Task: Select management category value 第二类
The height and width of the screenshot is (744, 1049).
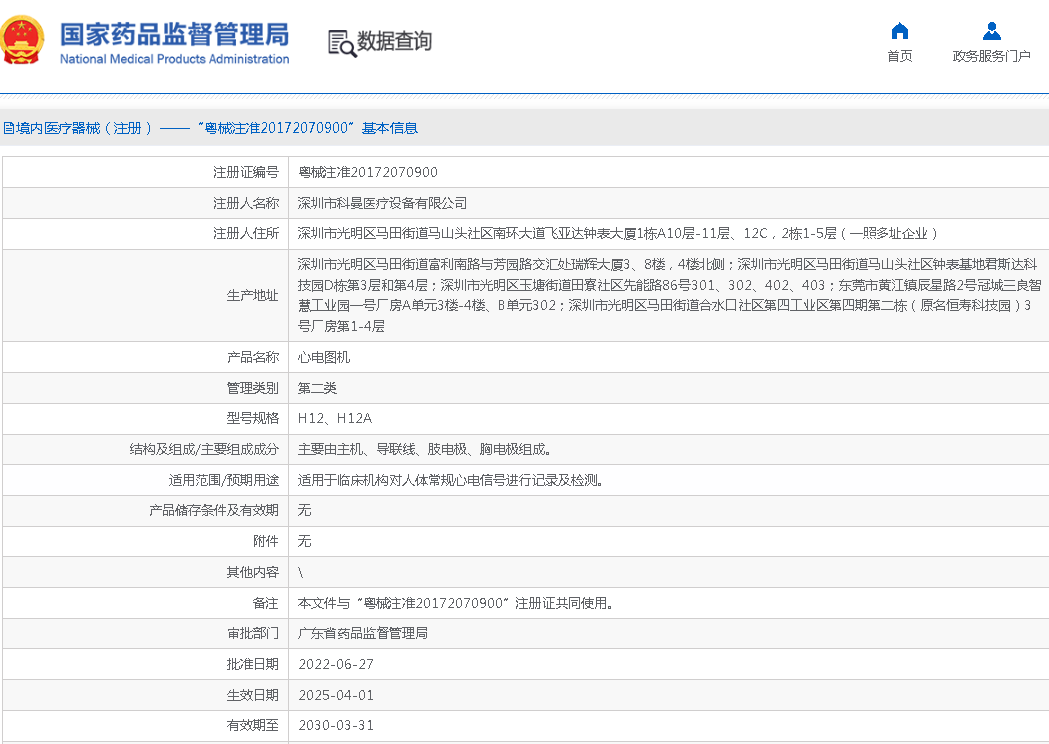Action: pyautogui.click(x=317, y=388)
